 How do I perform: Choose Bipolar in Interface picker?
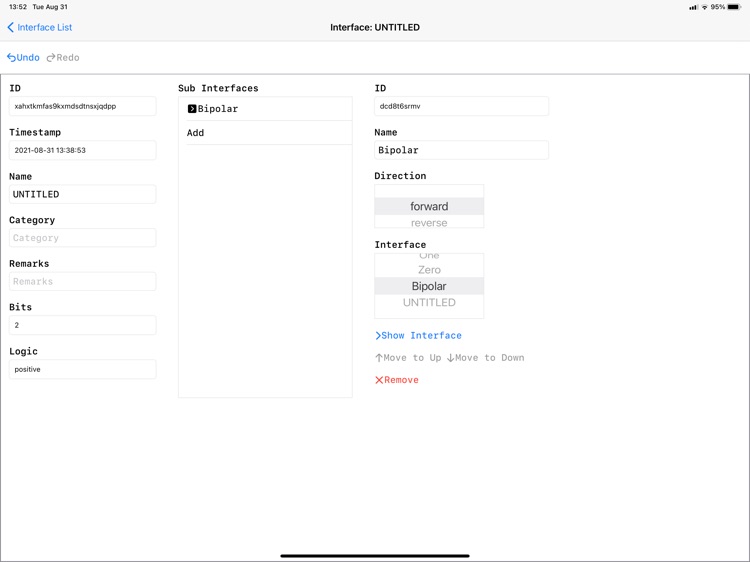pyautogui.click(x=429, y=286)
